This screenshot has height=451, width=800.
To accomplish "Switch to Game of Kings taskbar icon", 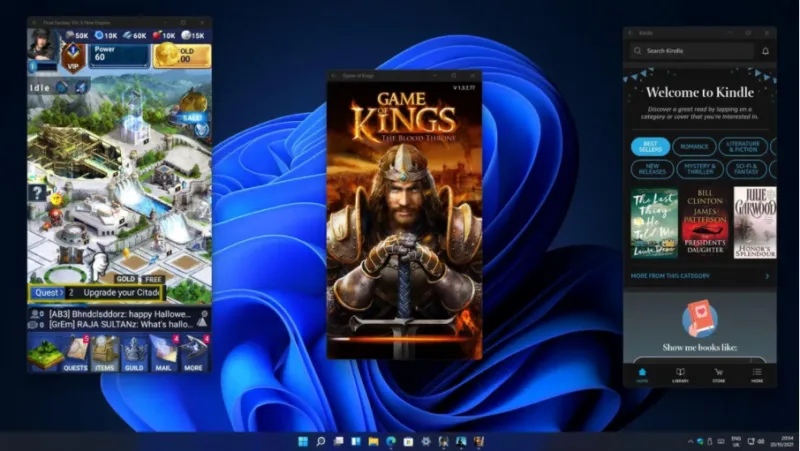I will [x=479, y=441].
